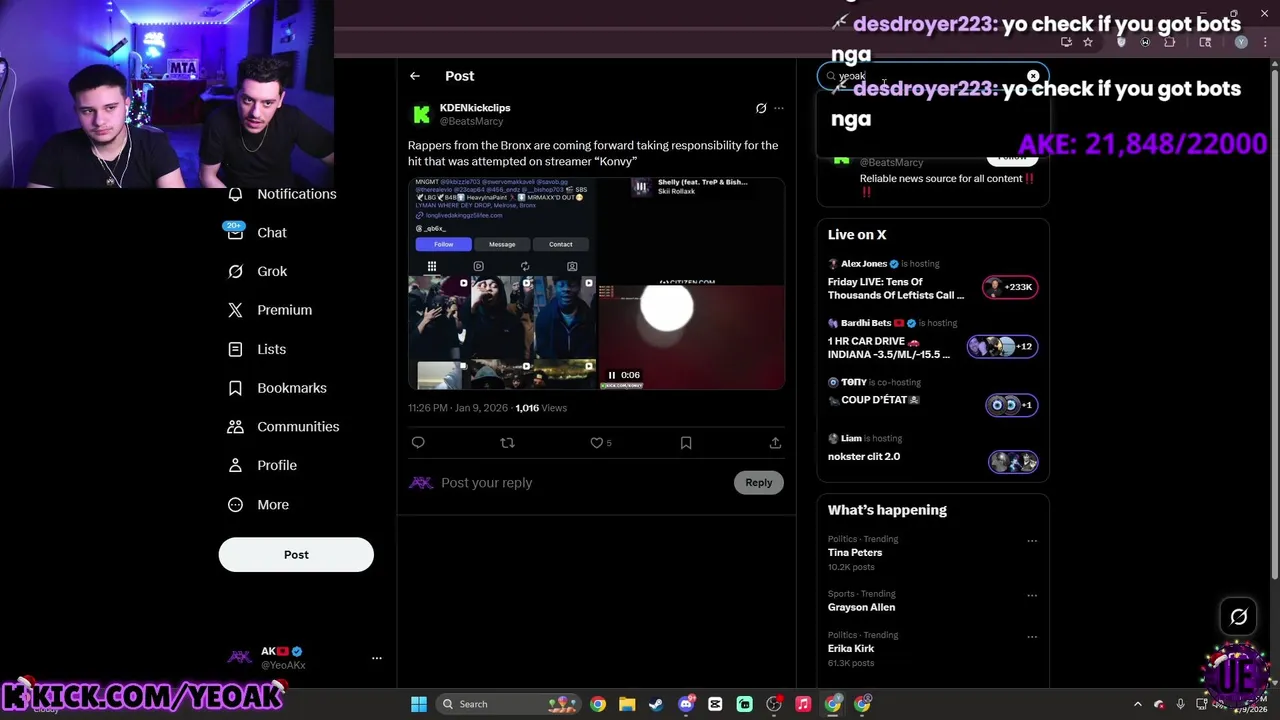This screenshot has height=720, width=1280.
Task: Open Steam from the taskbar
Action: click(656, 704)
